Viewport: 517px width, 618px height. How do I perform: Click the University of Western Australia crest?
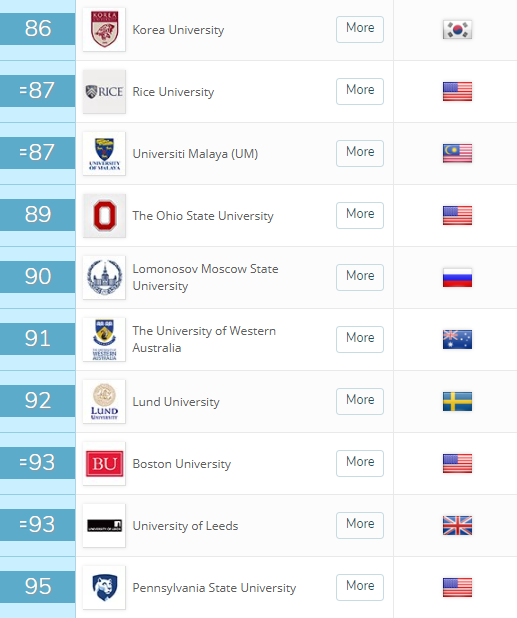coord(104,339)
